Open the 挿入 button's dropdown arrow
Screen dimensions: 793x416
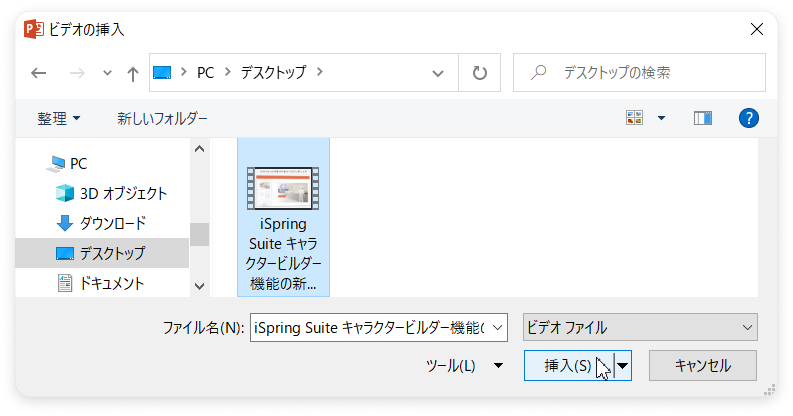623,365
